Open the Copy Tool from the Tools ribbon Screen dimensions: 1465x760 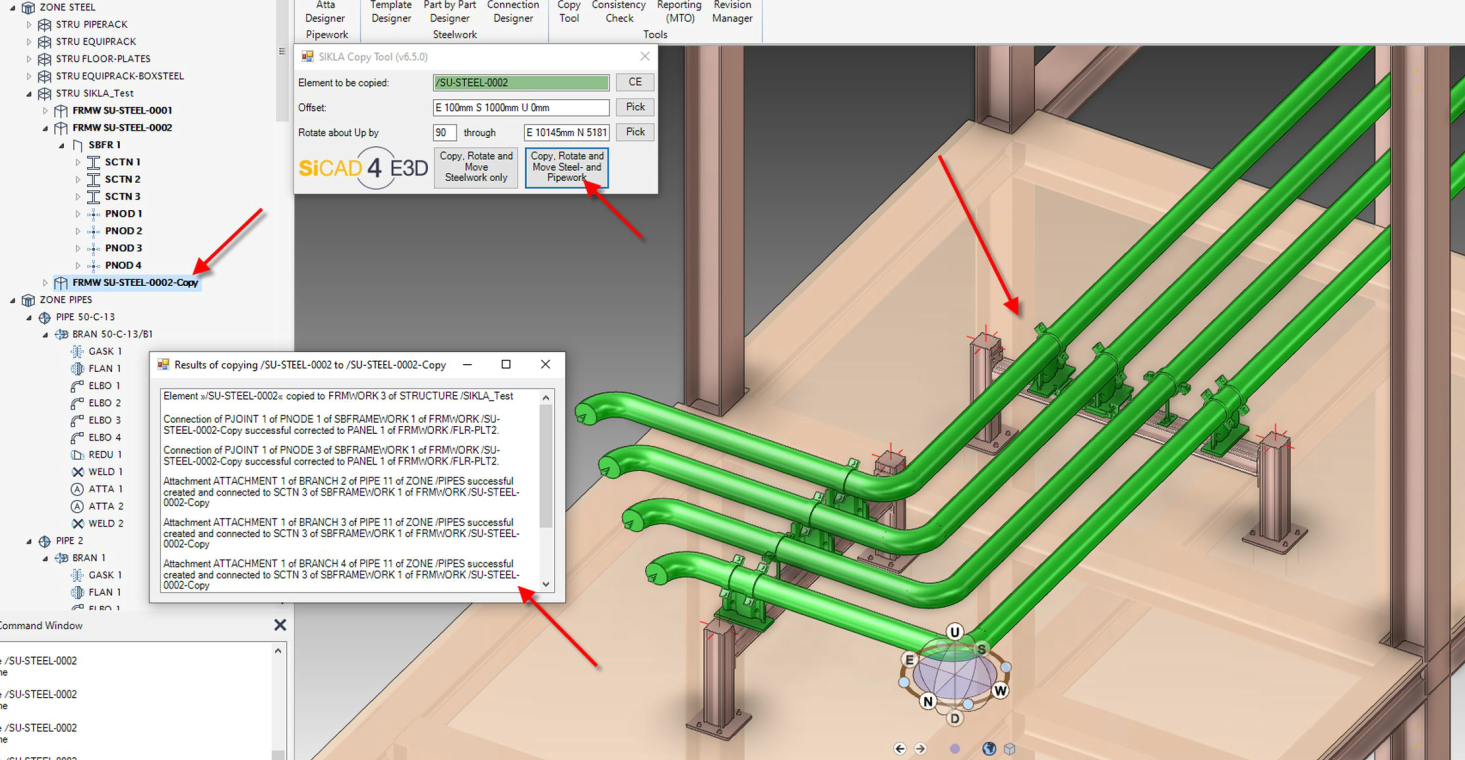tap(568, 12)
